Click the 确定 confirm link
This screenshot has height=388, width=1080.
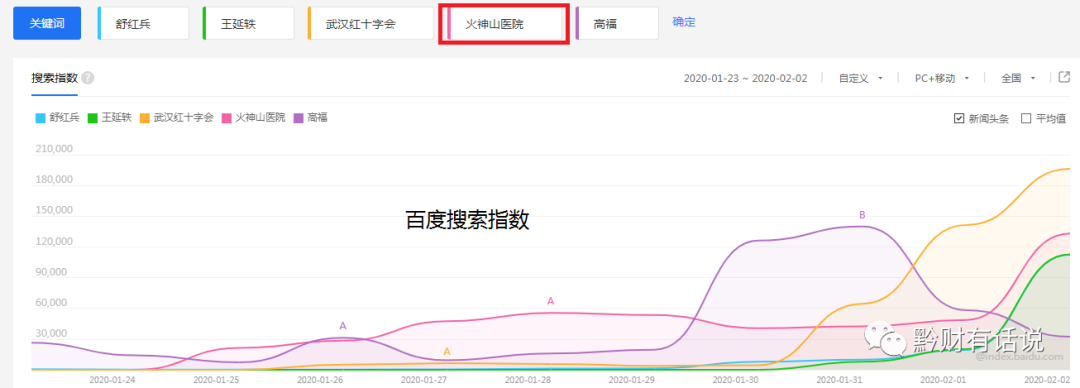click(x=684, y=21)
